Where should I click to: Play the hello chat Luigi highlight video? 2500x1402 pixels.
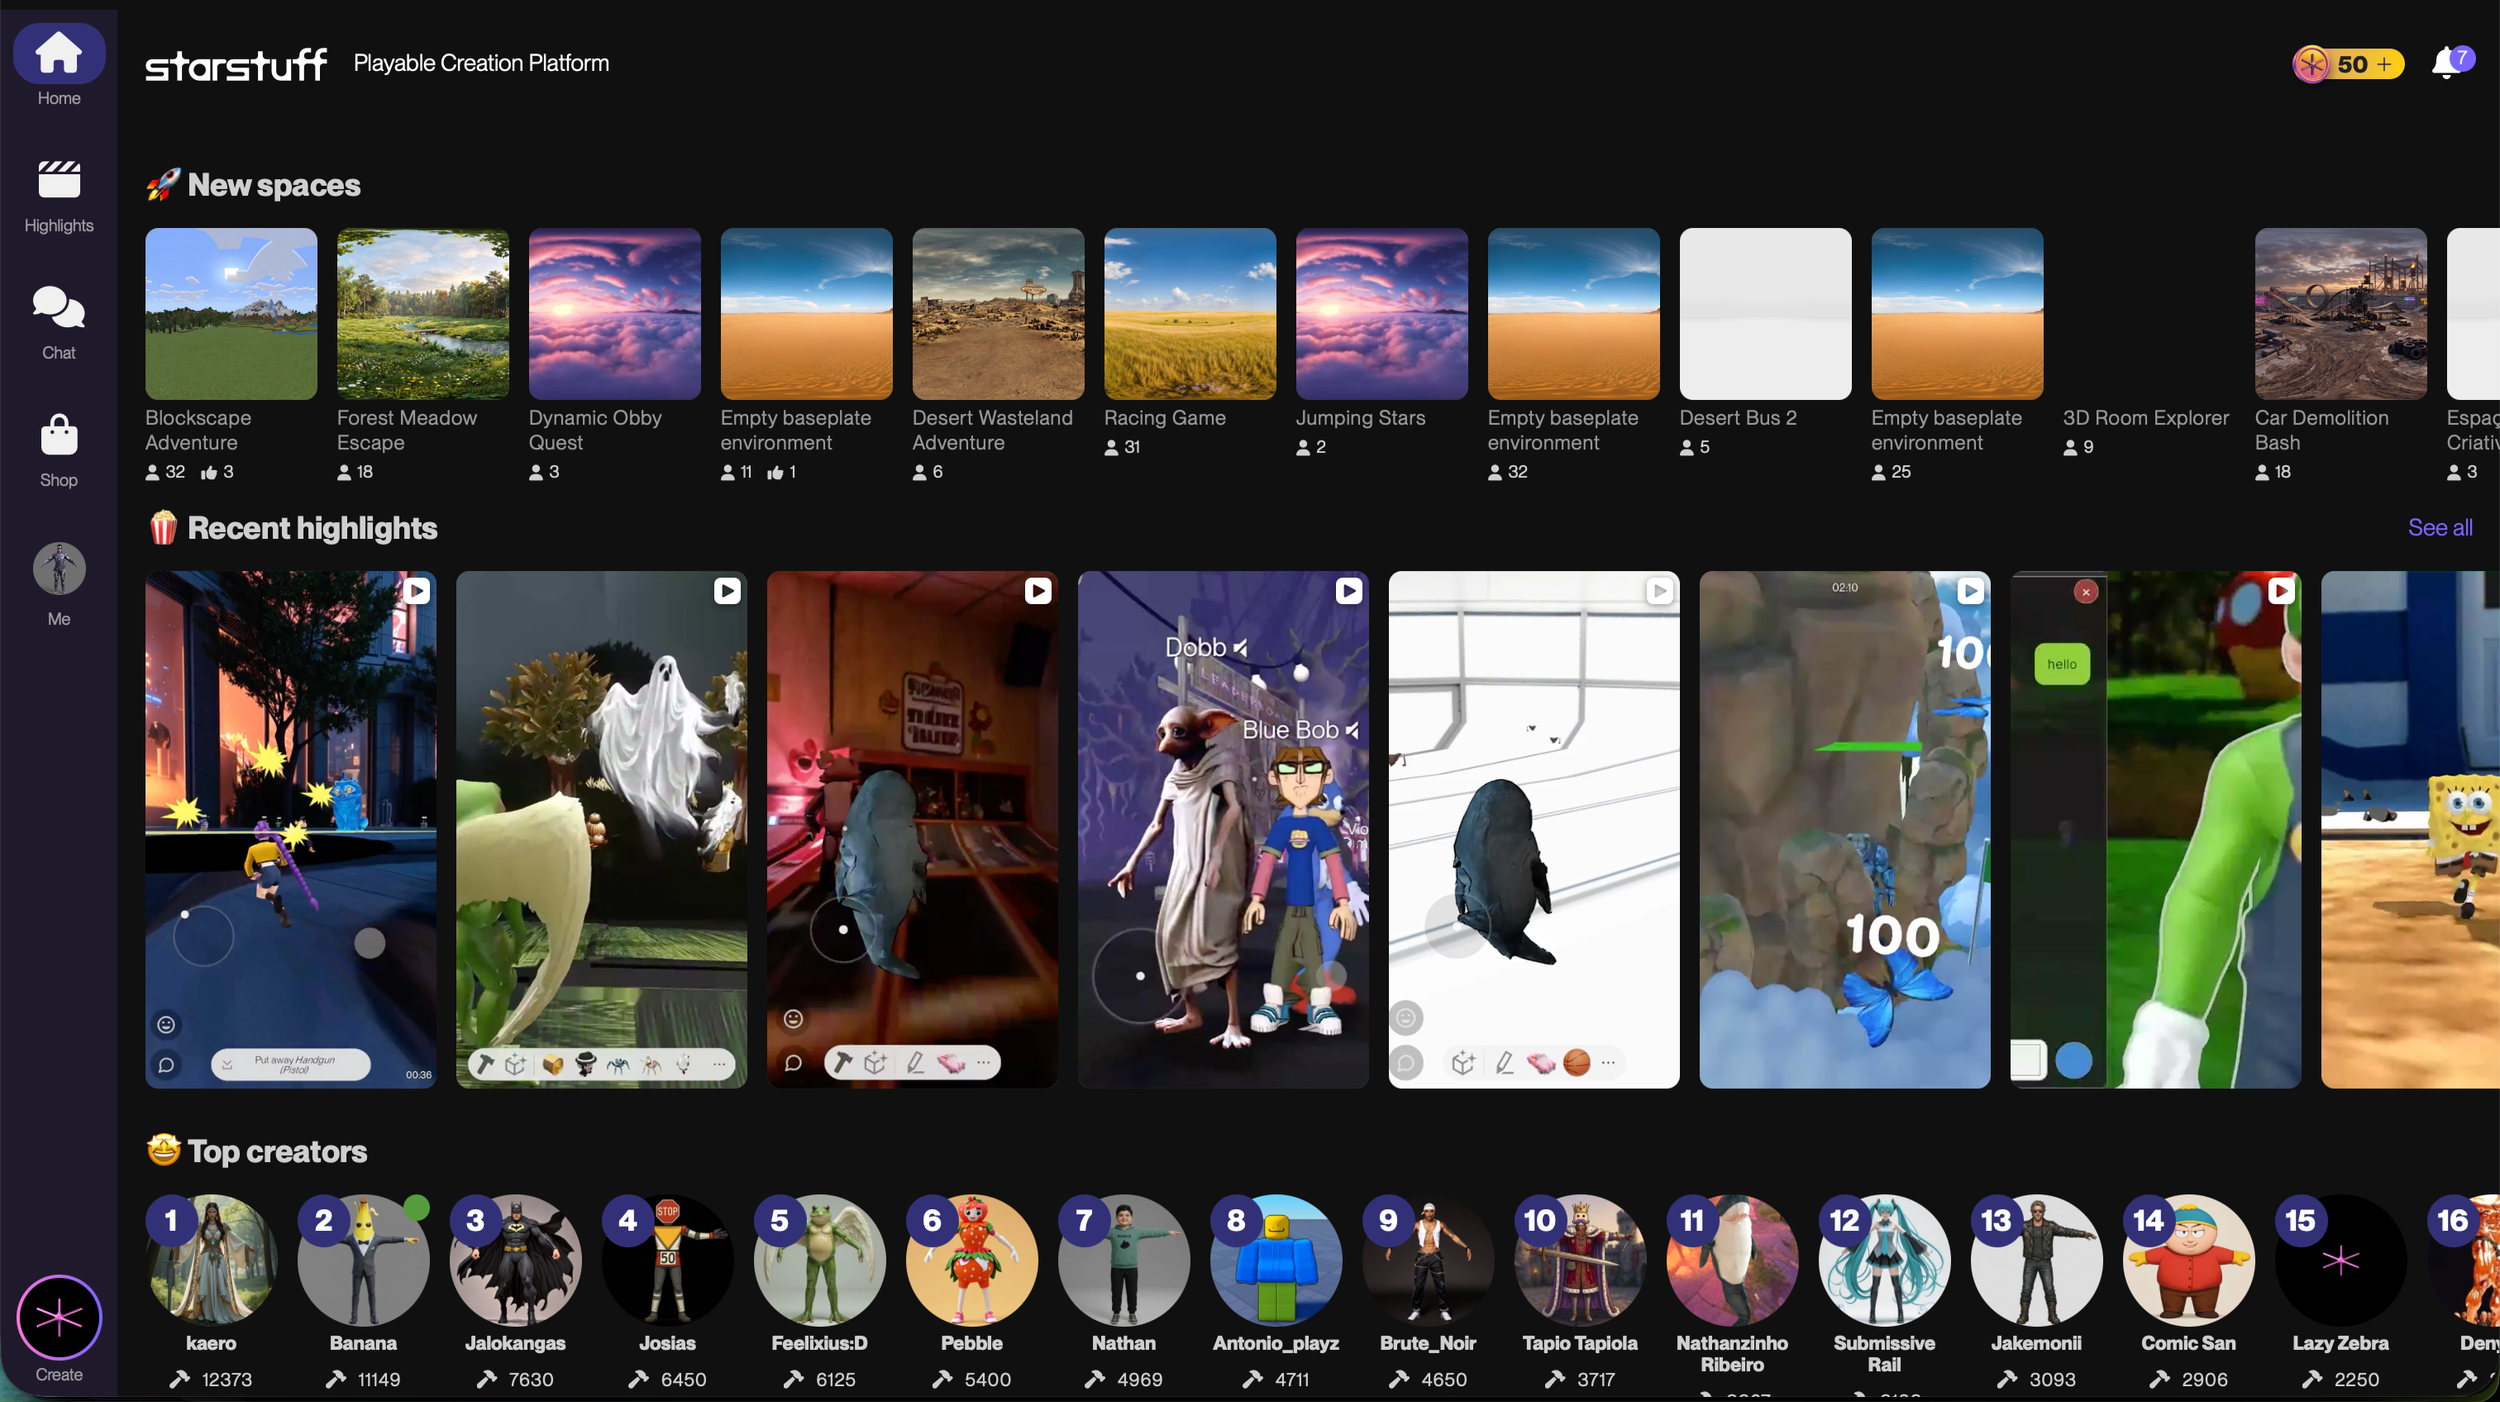(x=2156, y=829)
